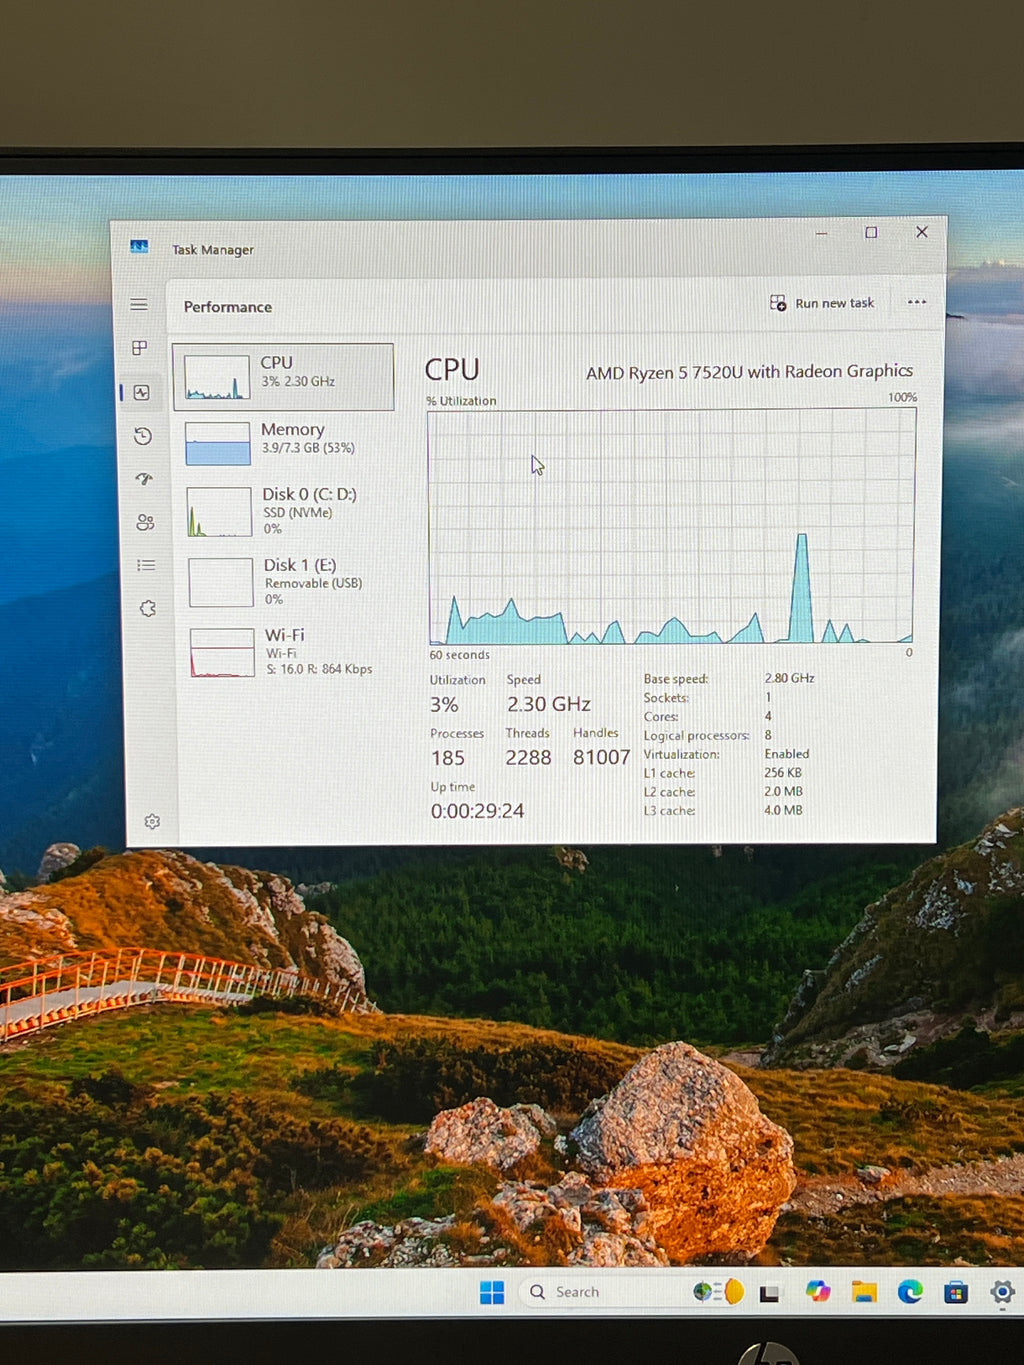Open the Task Manager hamburger navigation menu
The height and width of the screenshot is (1365, 1024).
click(x=139, y=304)
